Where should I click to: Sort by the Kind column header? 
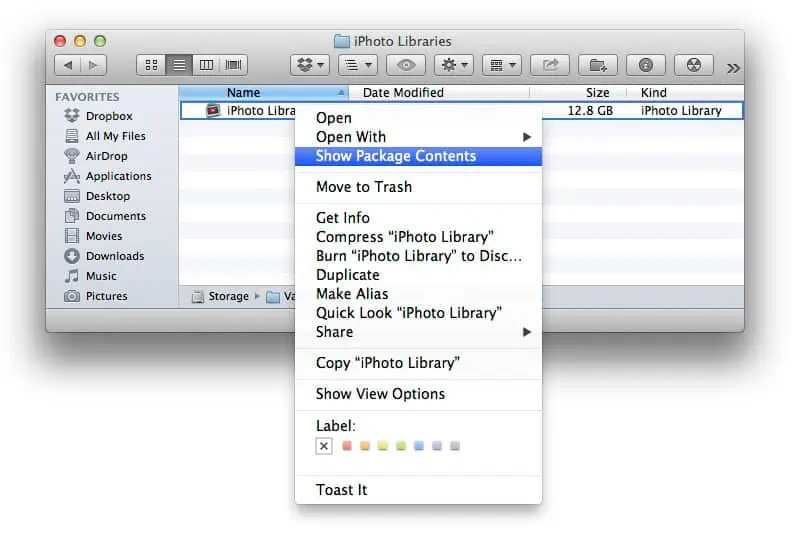[x=685, y=93]
